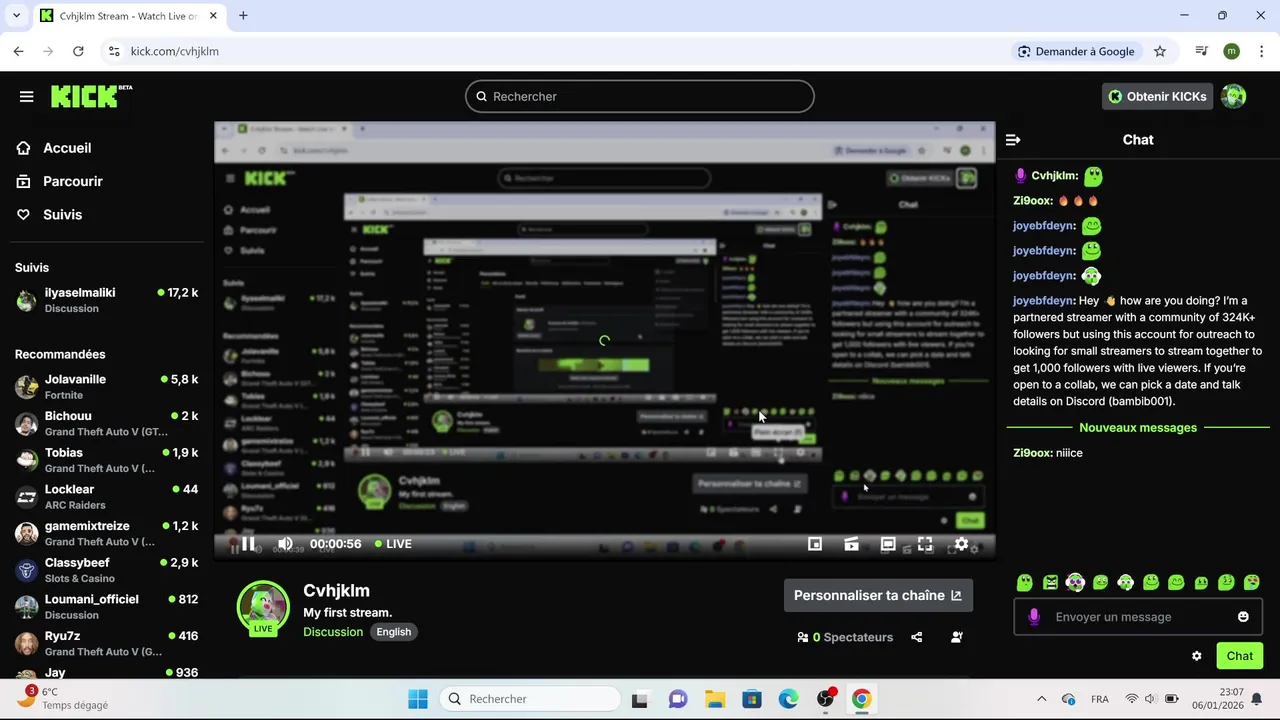Click the purple microphone identity icon in chat
The image size is (1280, 720).
tap(1034, 617)
